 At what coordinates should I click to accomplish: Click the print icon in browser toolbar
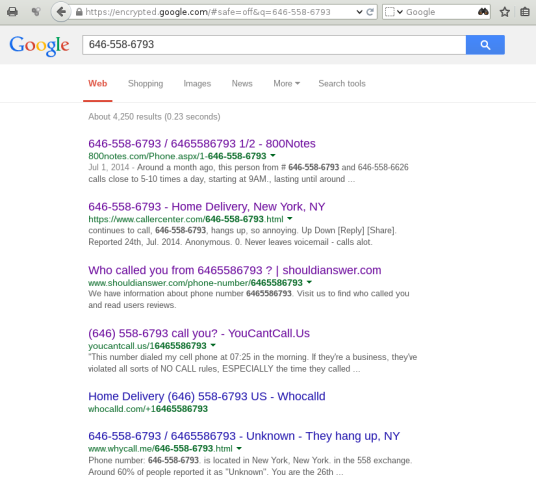[x=12, y=12]
